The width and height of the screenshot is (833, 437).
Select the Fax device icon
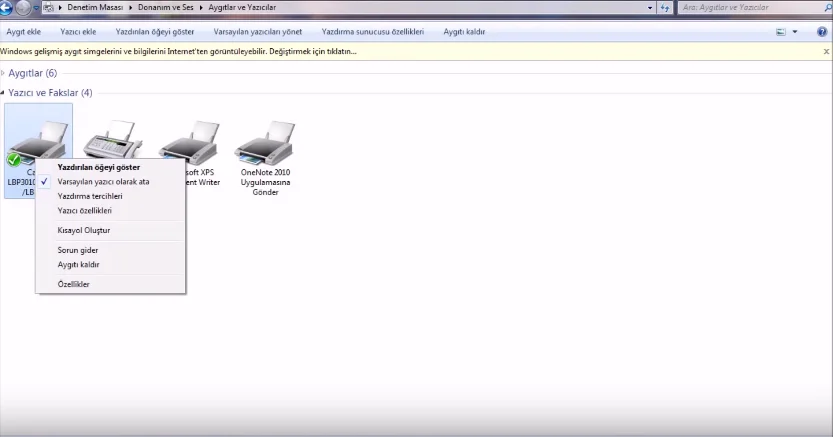[113, 138]
